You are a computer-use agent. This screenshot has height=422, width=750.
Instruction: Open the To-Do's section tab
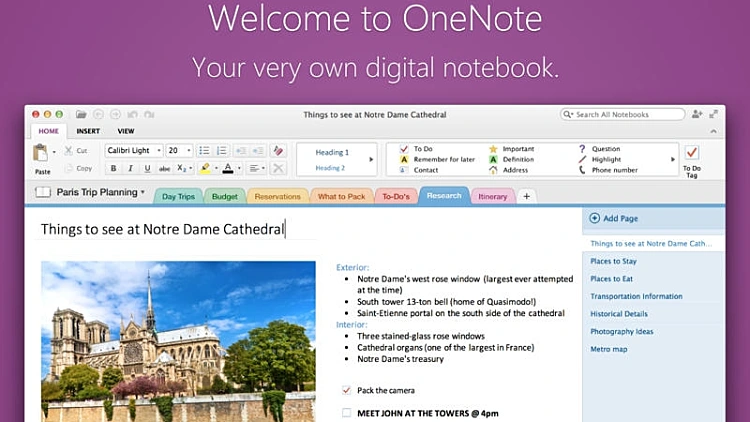coord(396,196)
